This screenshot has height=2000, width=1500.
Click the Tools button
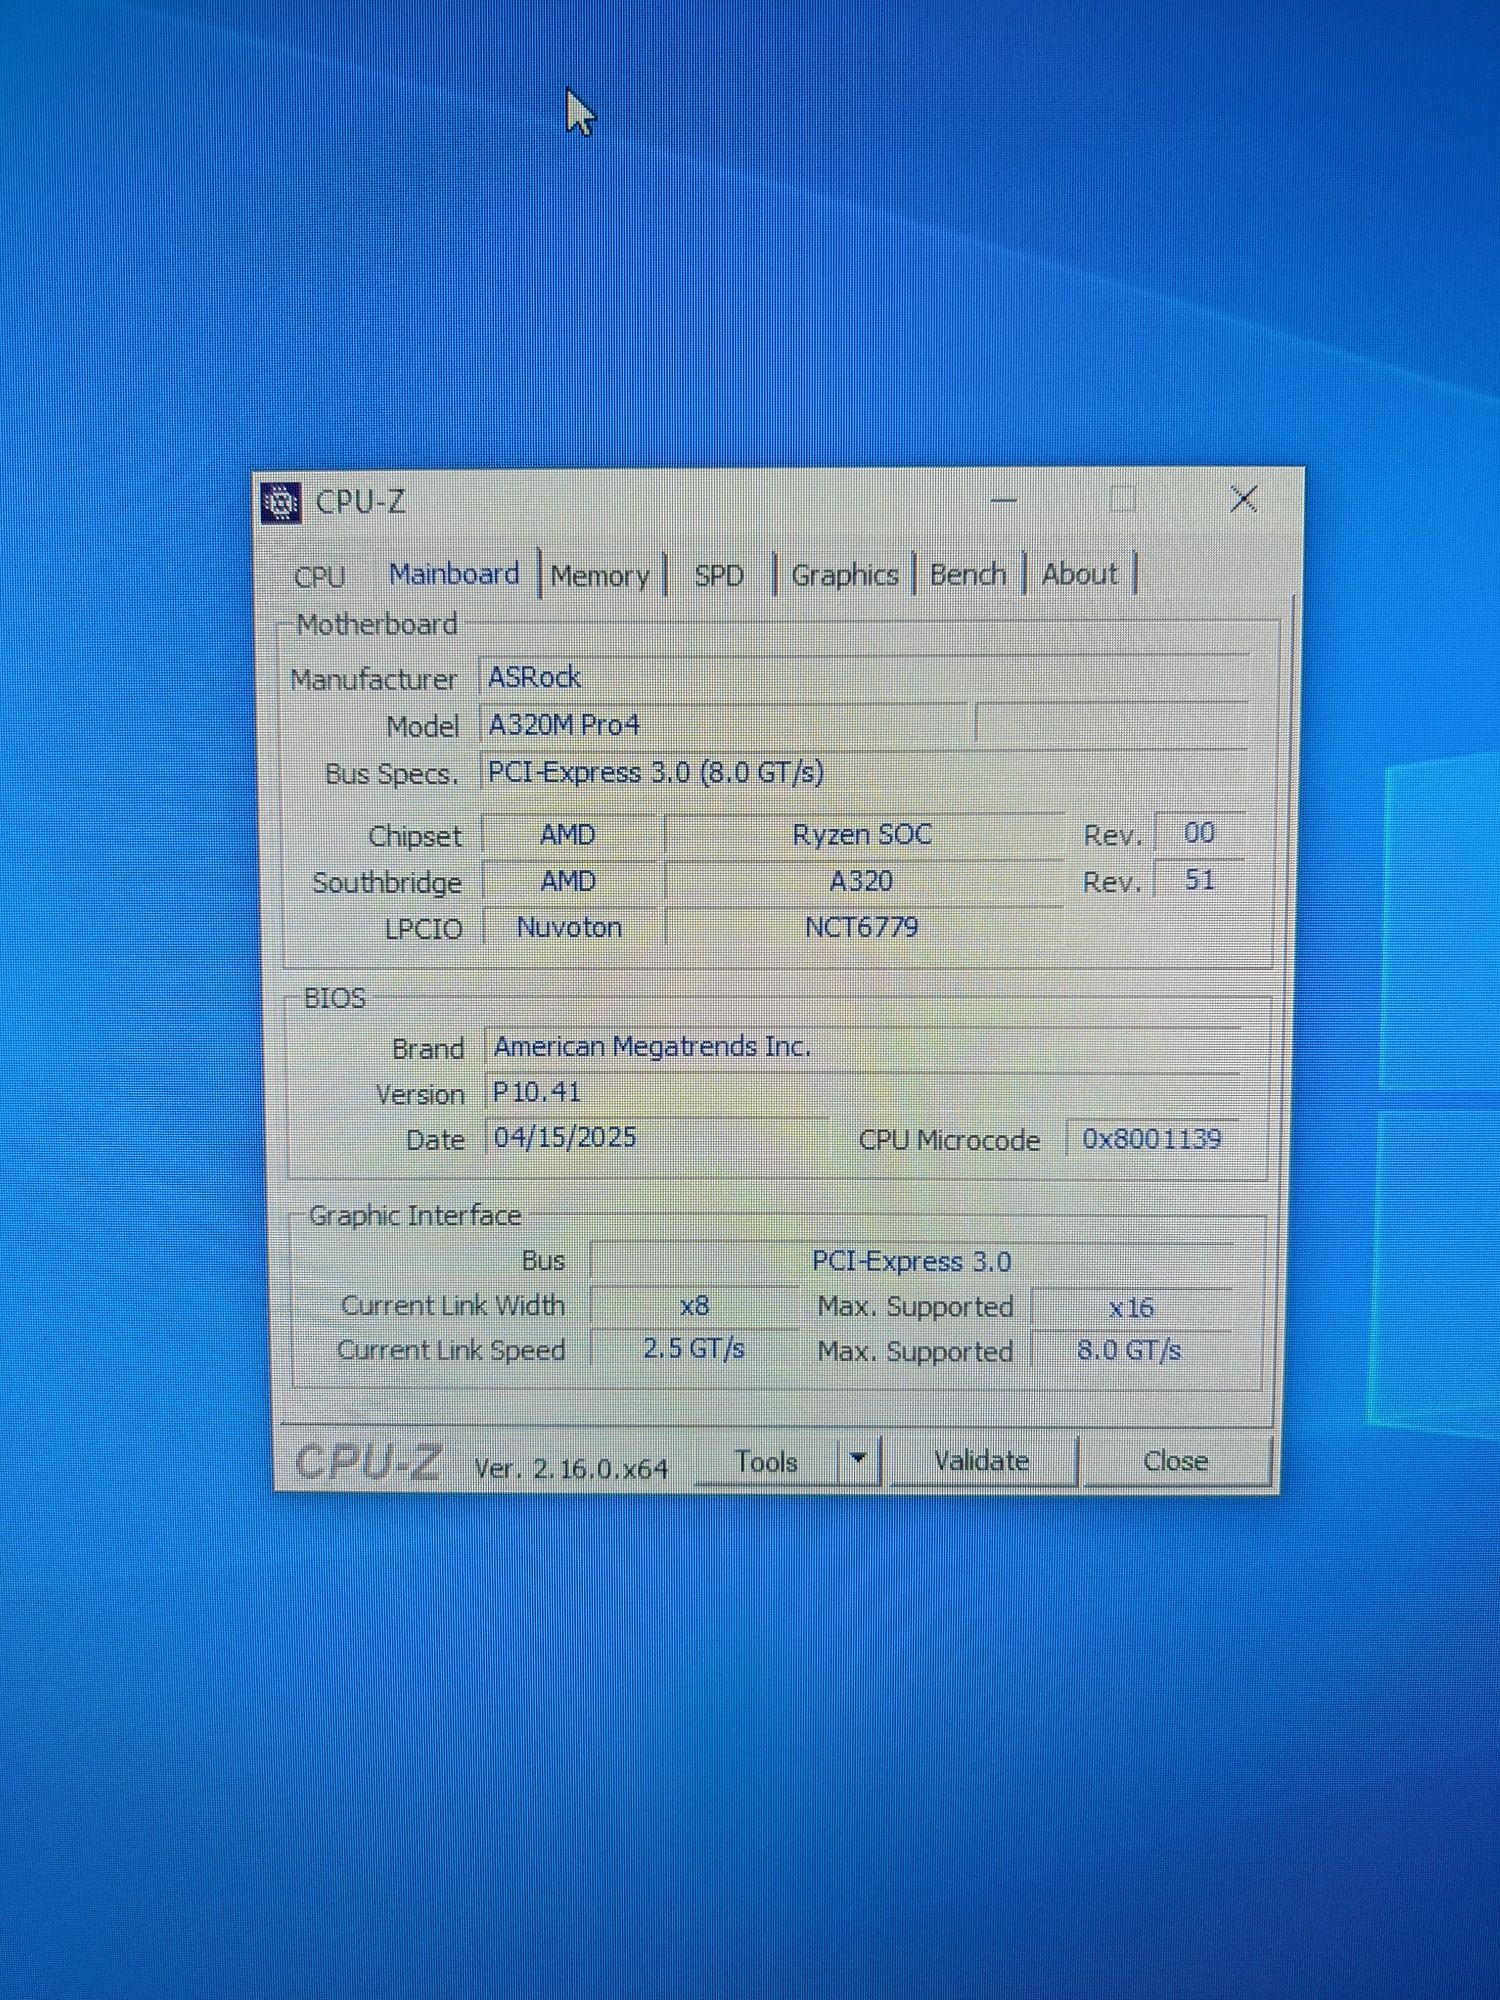tap(766, 1462)
